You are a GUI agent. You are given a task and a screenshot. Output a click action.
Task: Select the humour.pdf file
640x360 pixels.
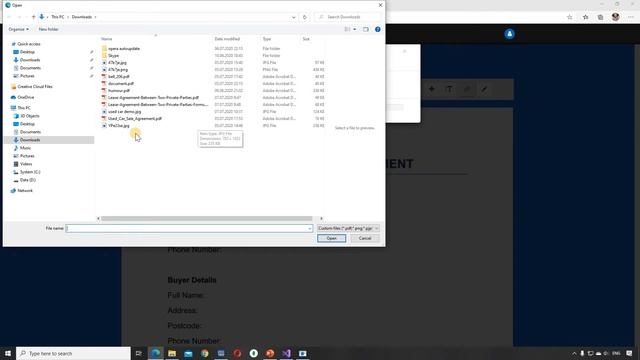tap(119, 91)
